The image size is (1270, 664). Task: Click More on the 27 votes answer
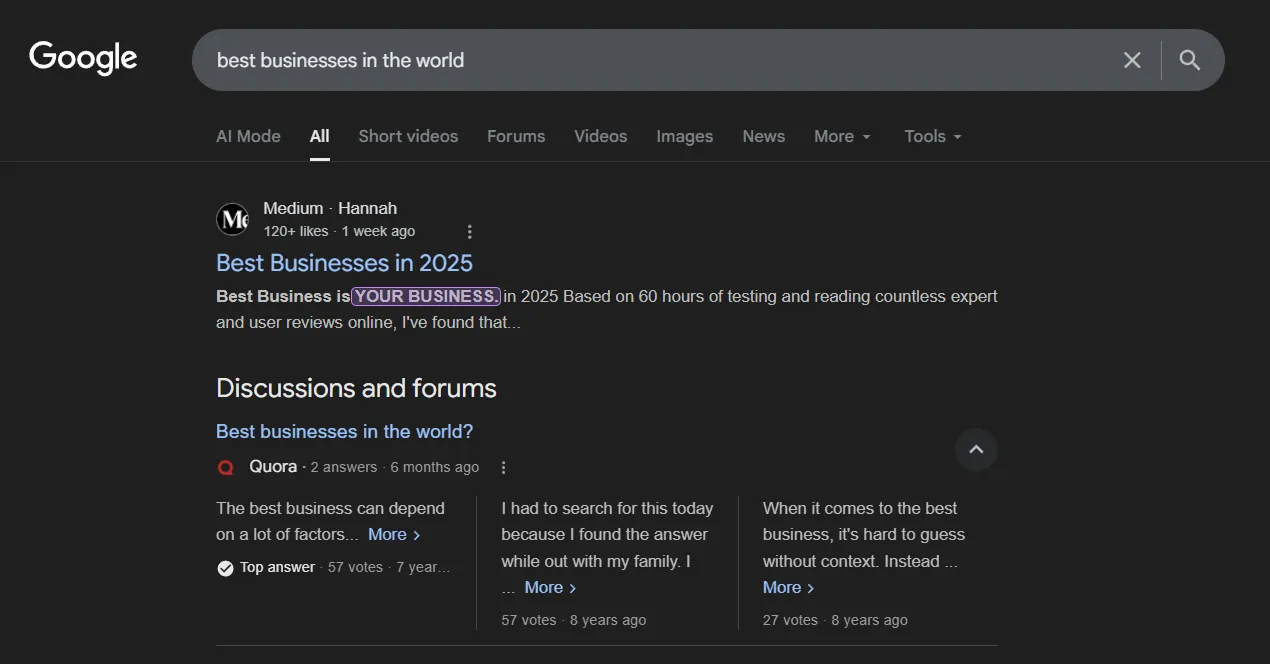coord(788,588)
